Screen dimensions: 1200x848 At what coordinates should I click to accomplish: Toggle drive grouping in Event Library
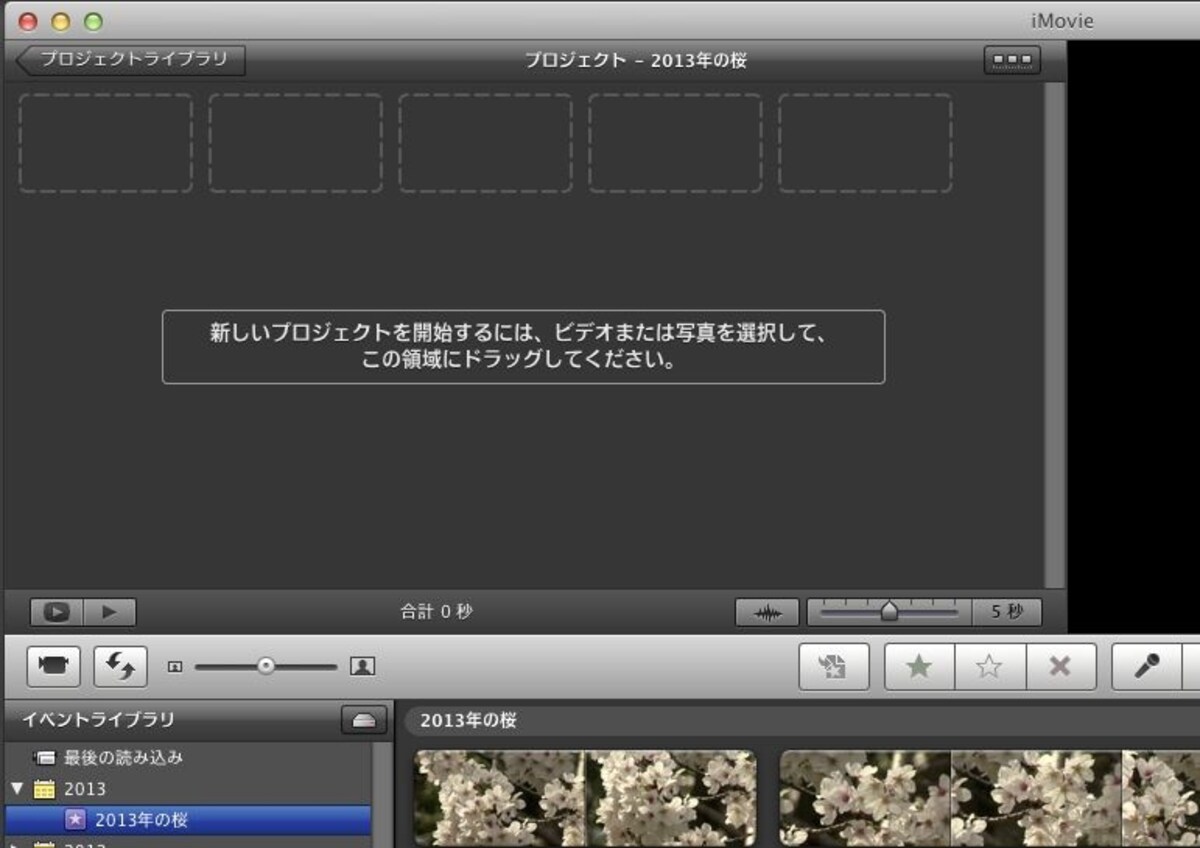point(364,720)
